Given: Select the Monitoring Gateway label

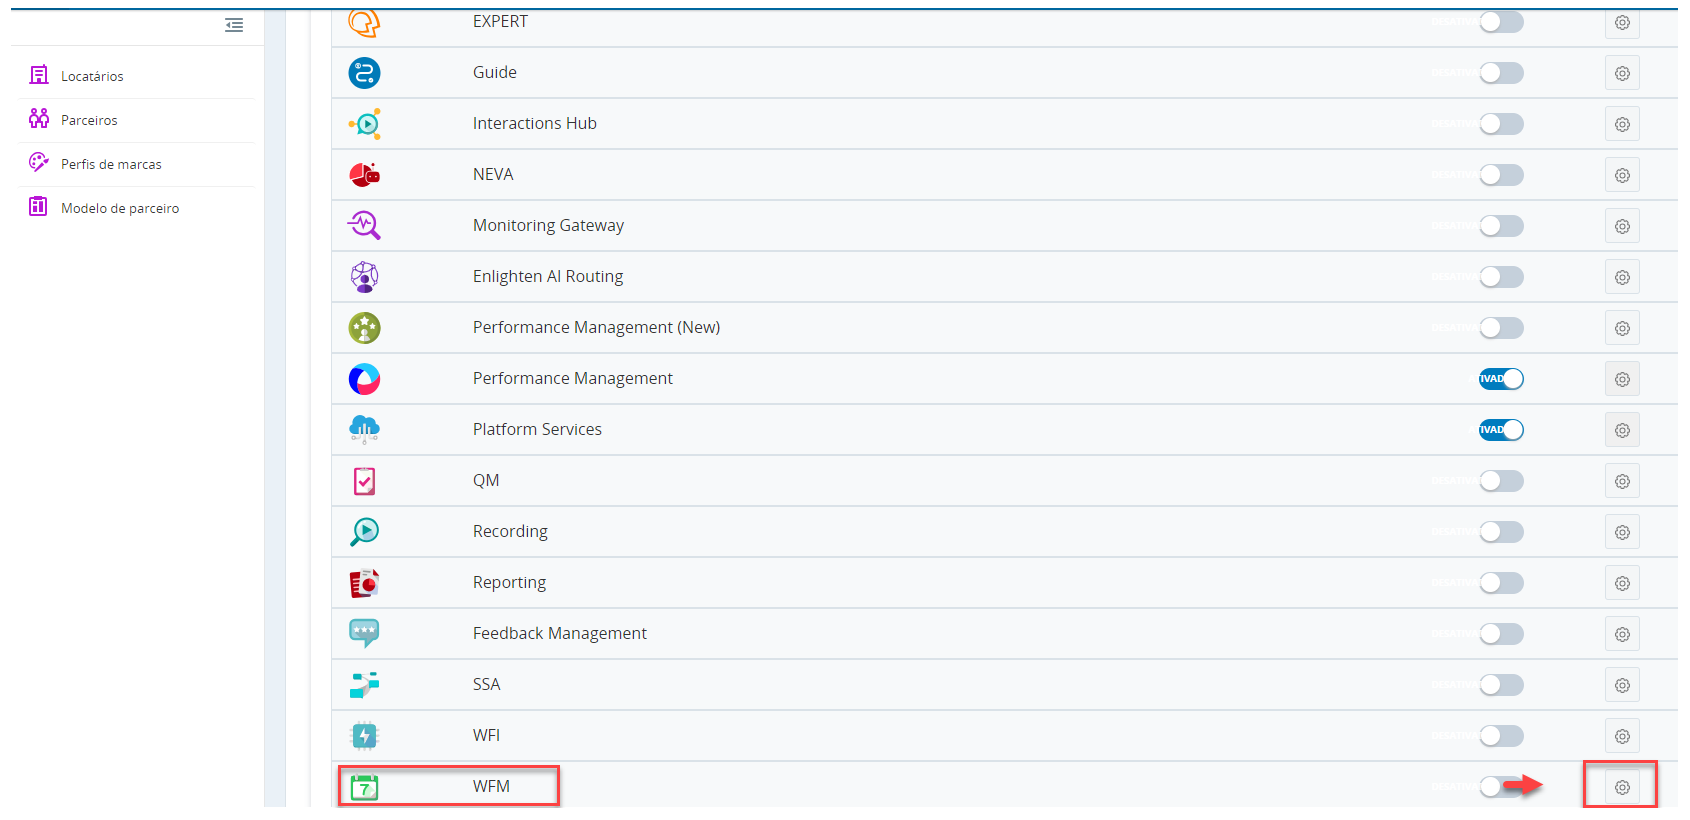Looking at the screenshot, I should [x=548, y=226].
